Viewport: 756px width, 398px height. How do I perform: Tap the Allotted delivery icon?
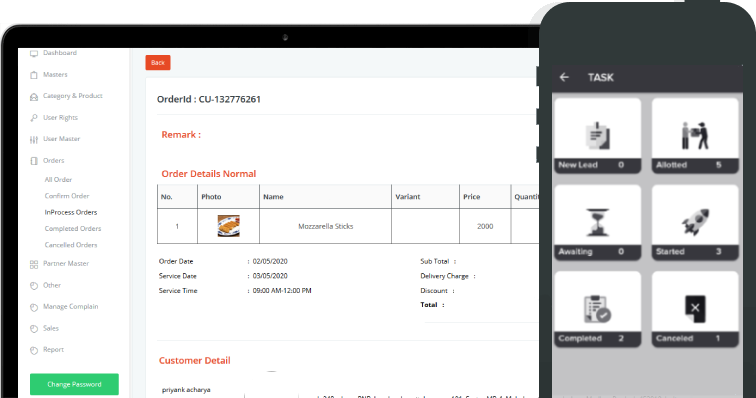[695, 136]
